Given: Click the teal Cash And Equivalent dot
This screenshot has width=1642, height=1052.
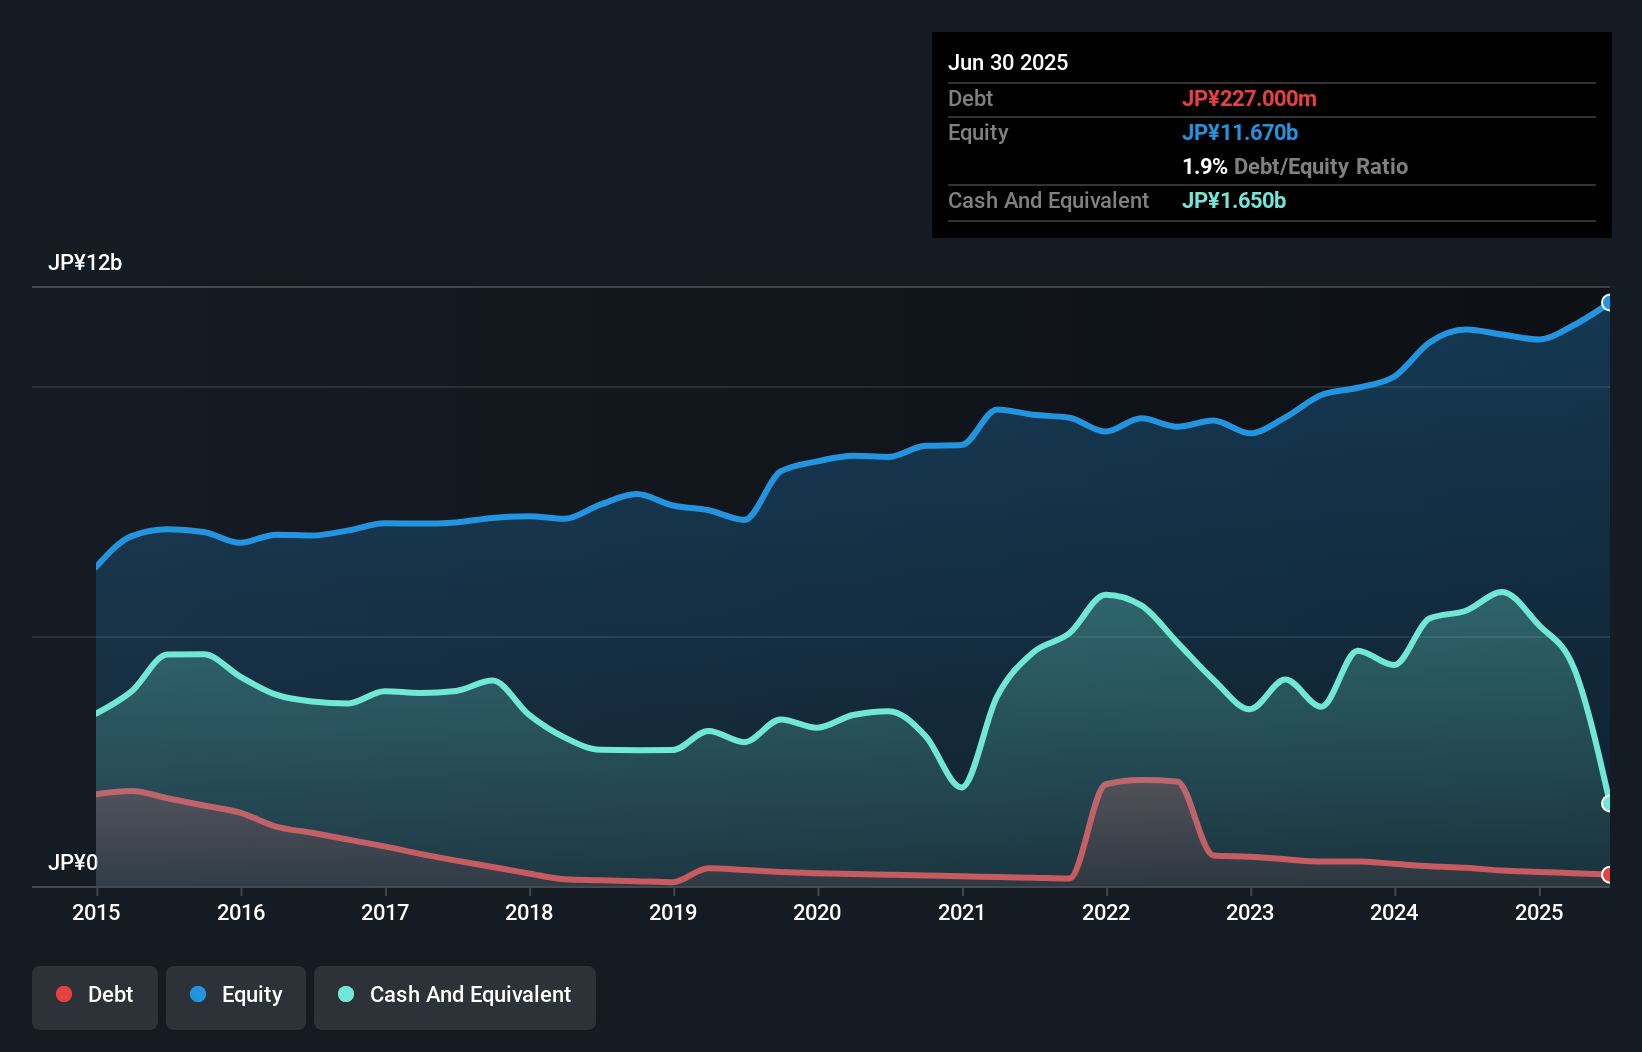Looking at the screenshot, I should [346, 994].
